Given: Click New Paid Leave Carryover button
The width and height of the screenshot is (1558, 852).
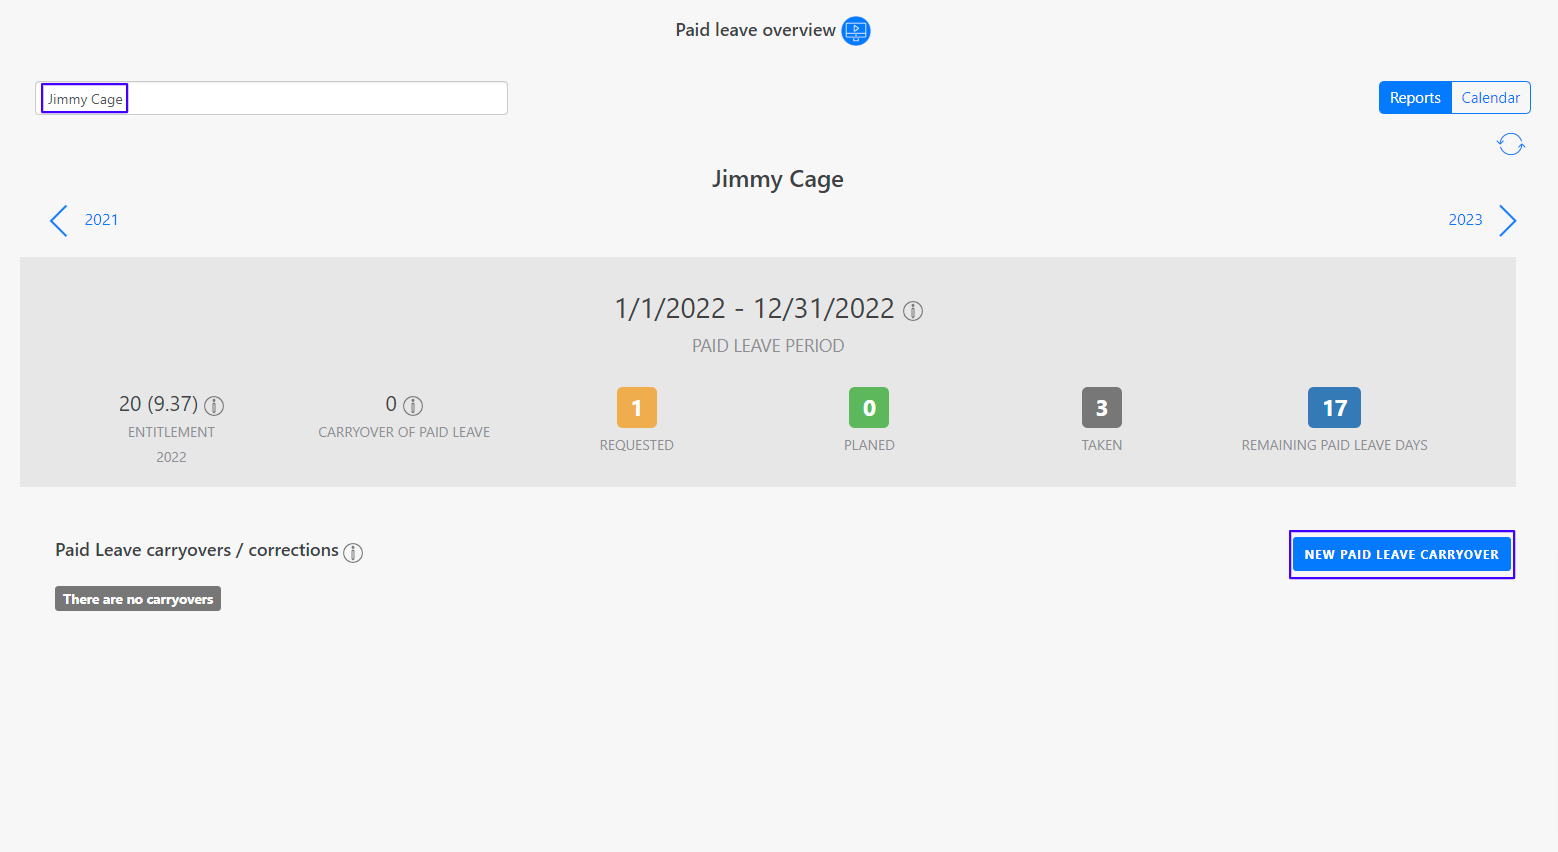Looking at the screenshot, I should pos(1401,555).
